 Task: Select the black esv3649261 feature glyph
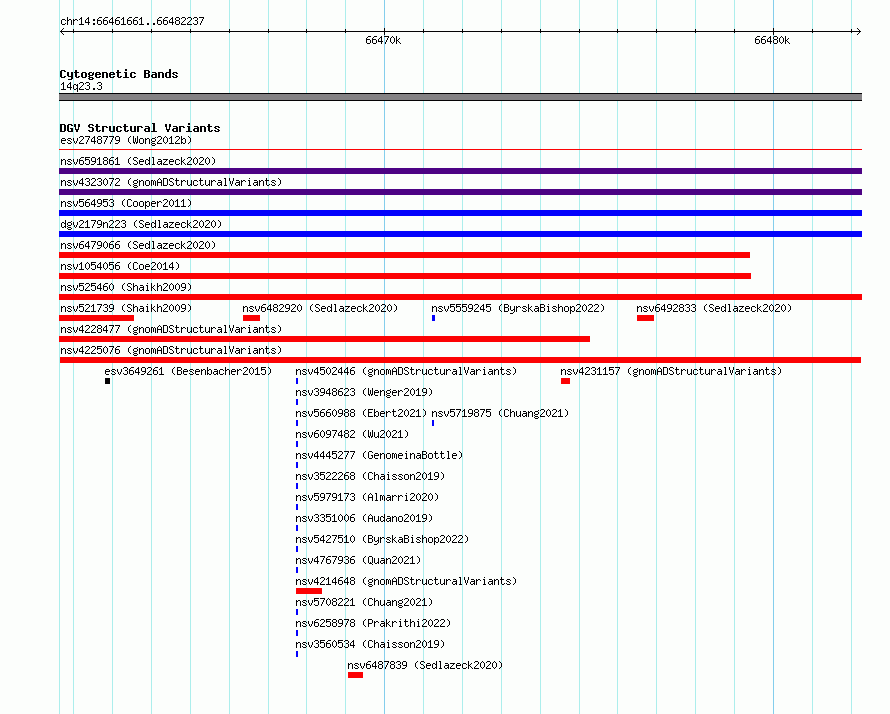click(107, 381)
